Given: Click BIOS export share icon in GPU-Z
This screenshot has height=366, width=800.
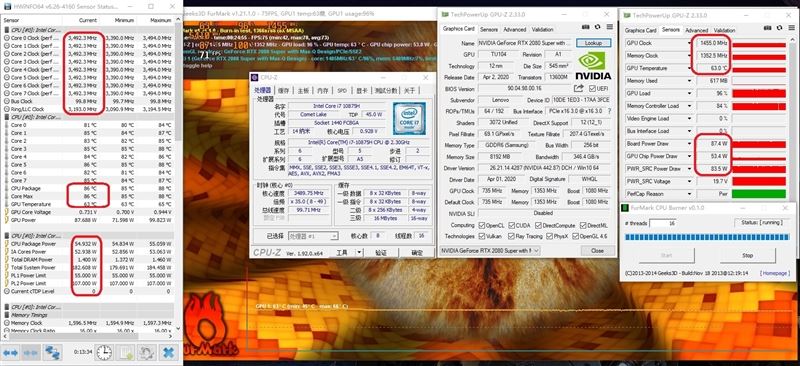Looking at the screenshot, I should [579, 88].
